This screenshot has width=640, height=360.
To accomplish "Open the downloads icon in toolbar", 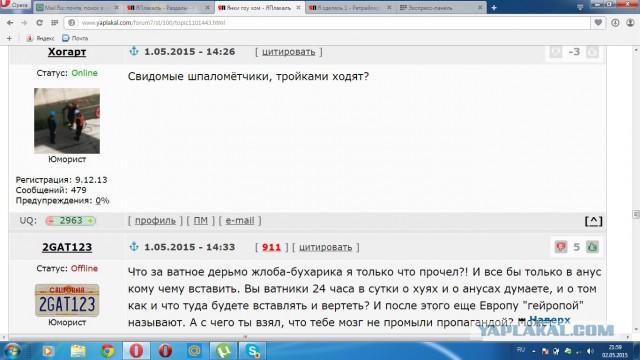I will tap(615, 23).
